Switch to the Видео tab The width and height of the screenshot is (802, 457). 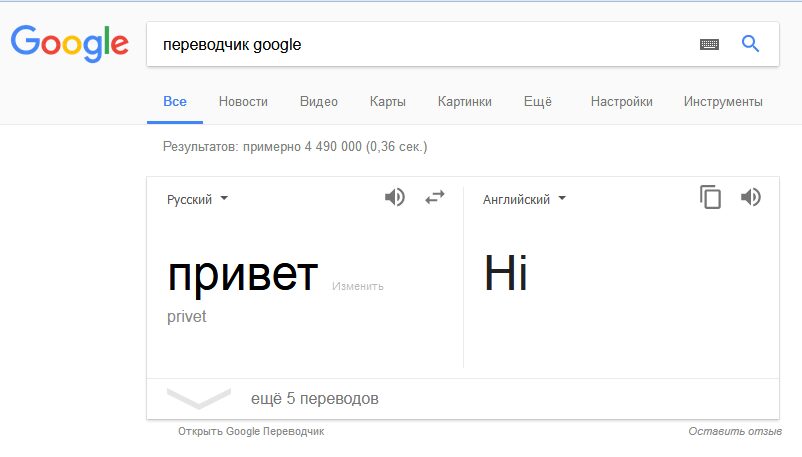(319, 101)
